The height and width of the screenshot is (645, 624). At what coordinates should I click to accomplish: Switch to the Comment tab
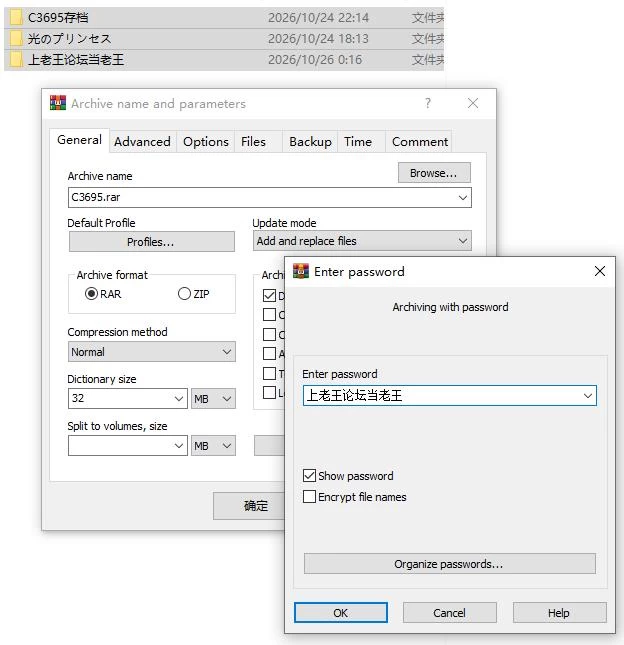pos(420,142)
